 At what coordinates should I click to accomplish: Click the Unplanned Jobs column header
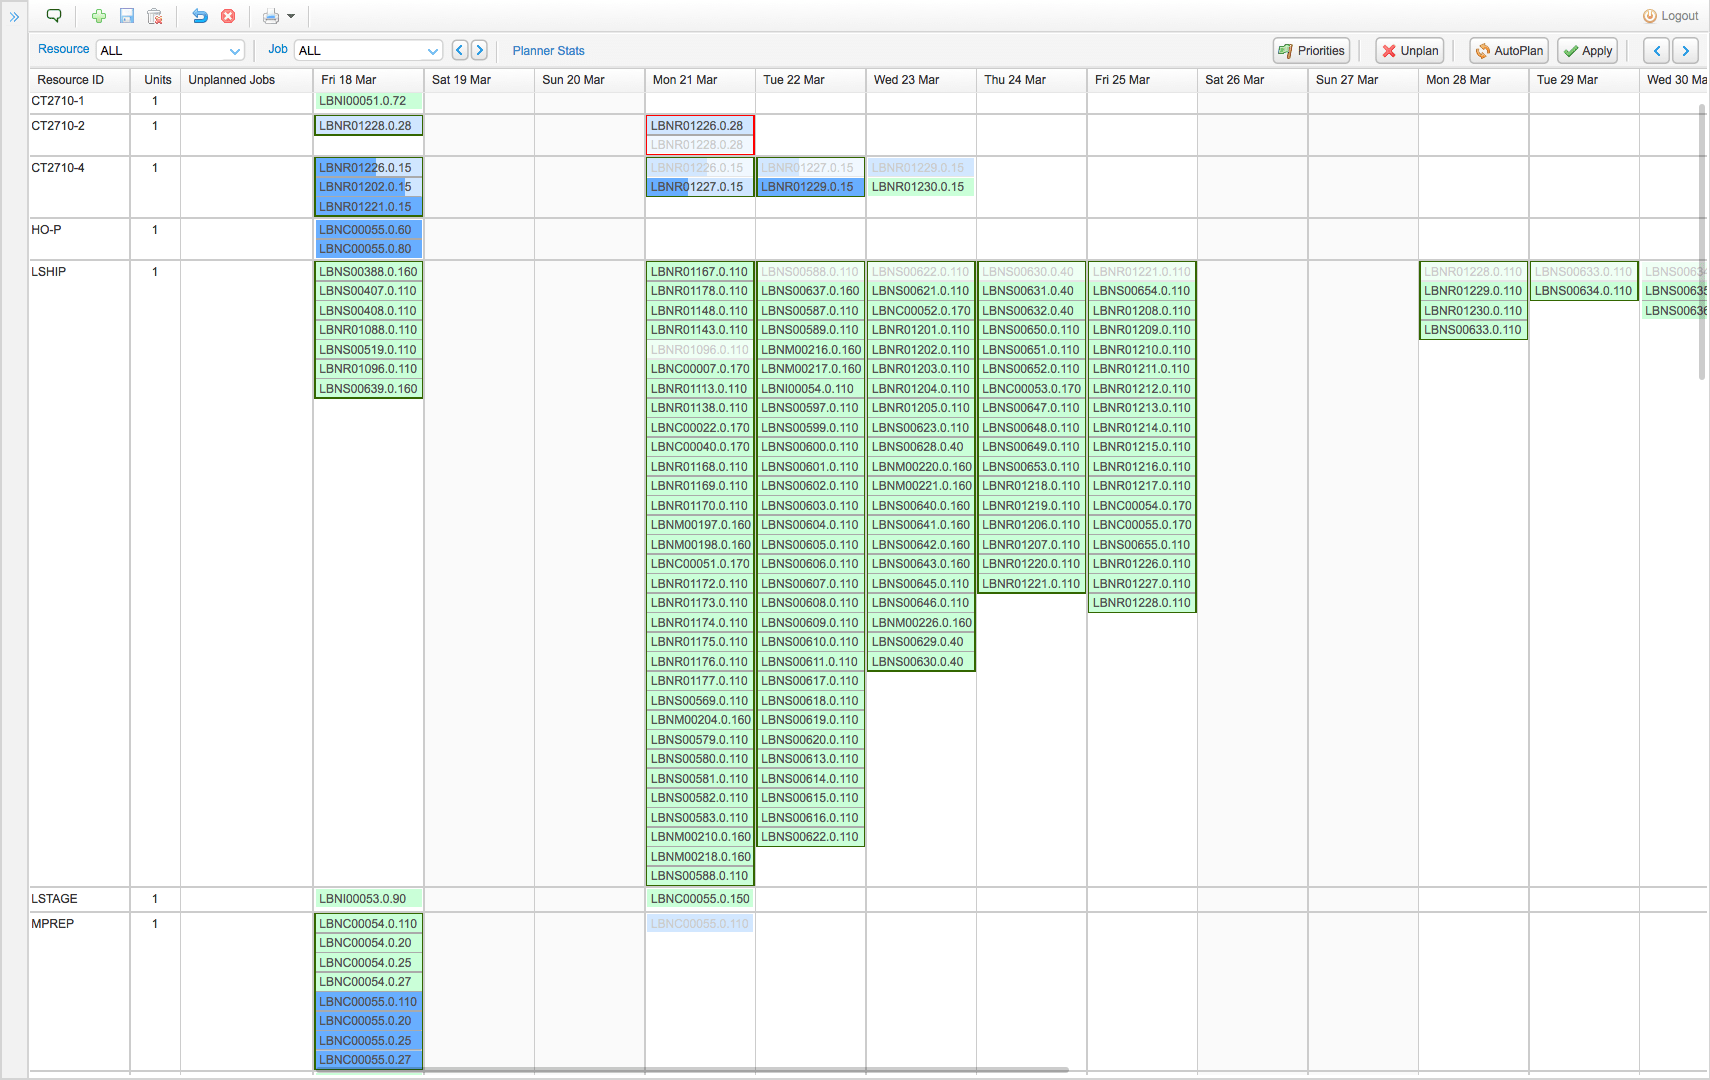246,80
